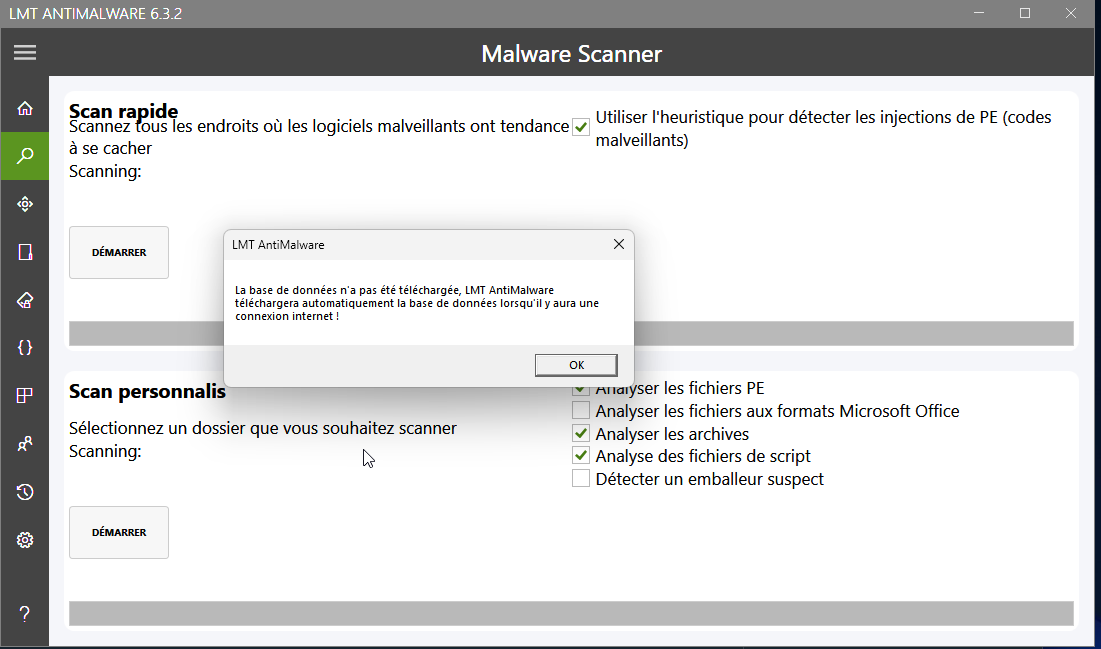Viewport: 1101px width, 649px height.
Task: Open the users sidebar icon
Action: click(25, 444)
